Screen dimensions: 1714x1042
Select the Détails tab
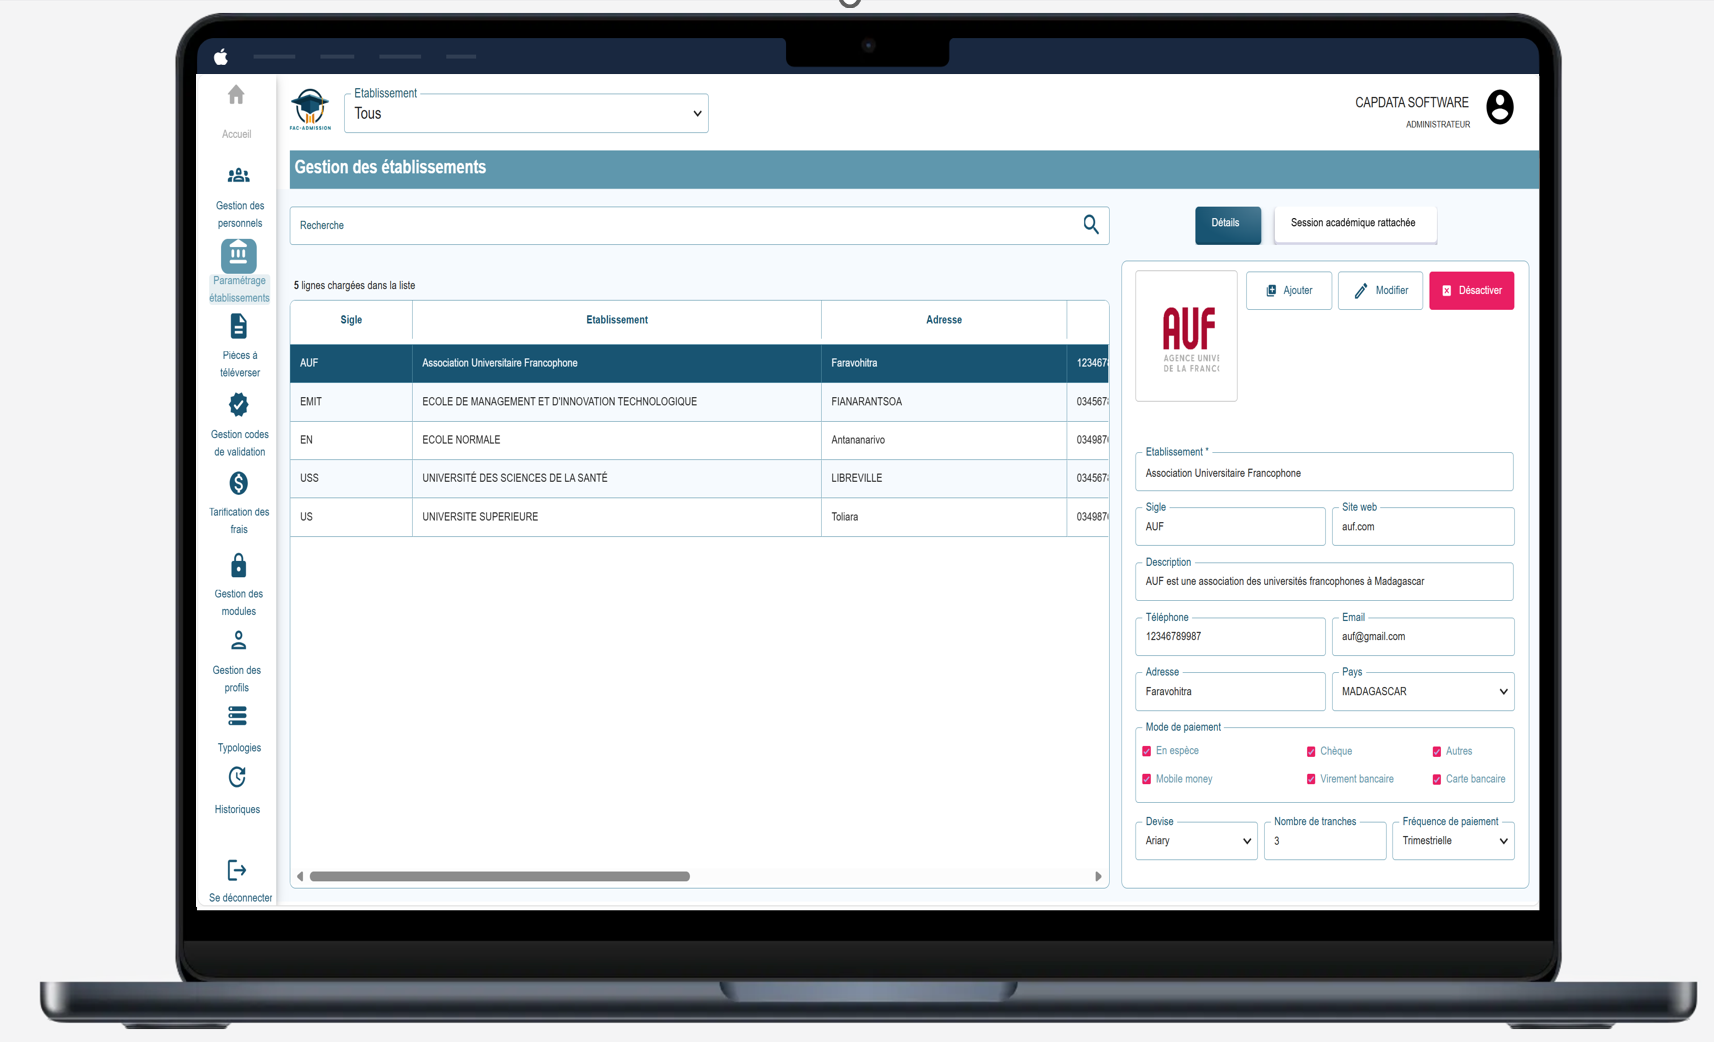1226,224
